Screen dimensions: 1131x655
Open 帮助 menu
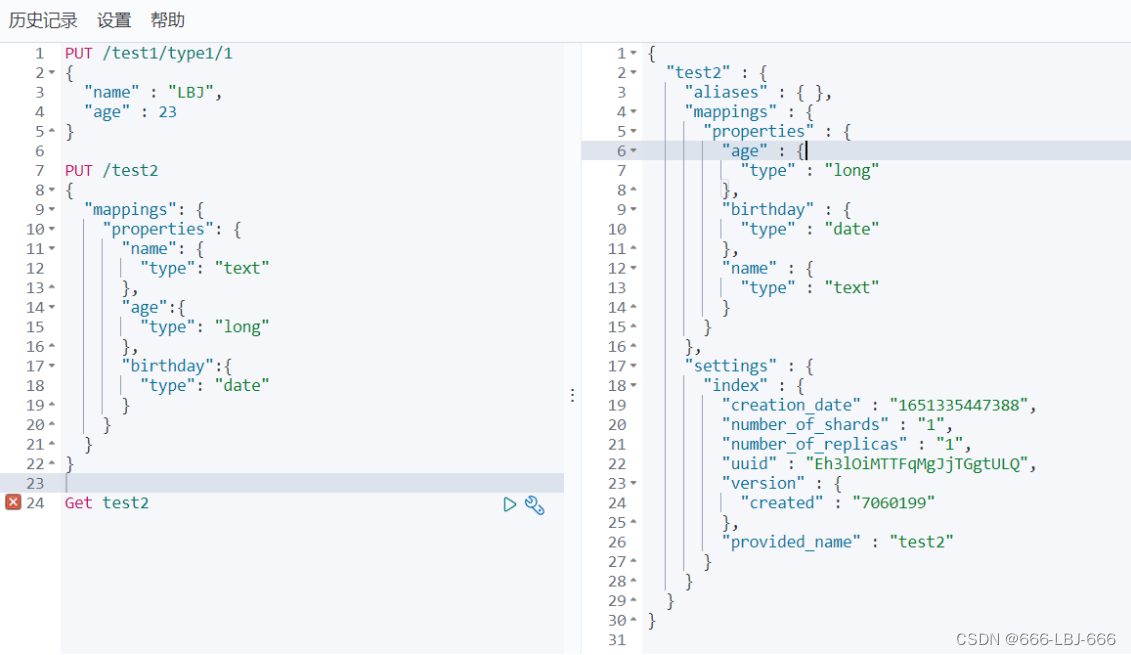pyautogui.click(x=168, y=20)
